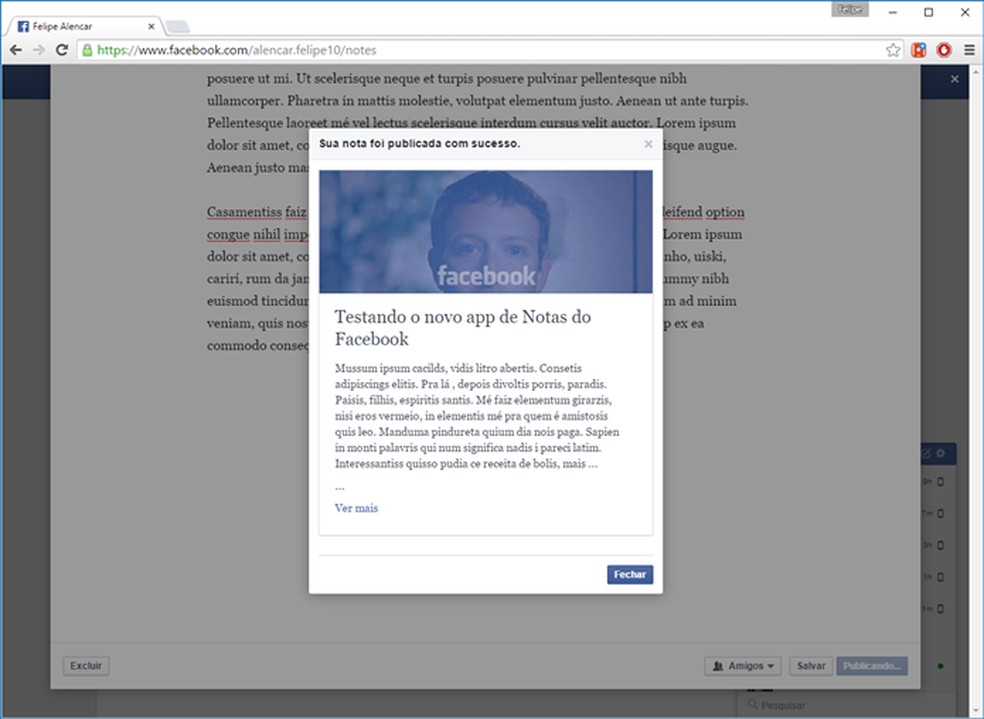984x719 pixels.
Task: Click the Publicando button
Action: click(872, 666)
